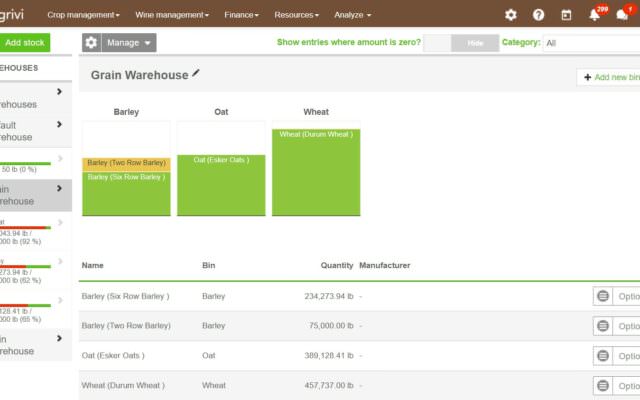Open the help question mark icon
The image size is (640, 400).
(x=538, y=15)
